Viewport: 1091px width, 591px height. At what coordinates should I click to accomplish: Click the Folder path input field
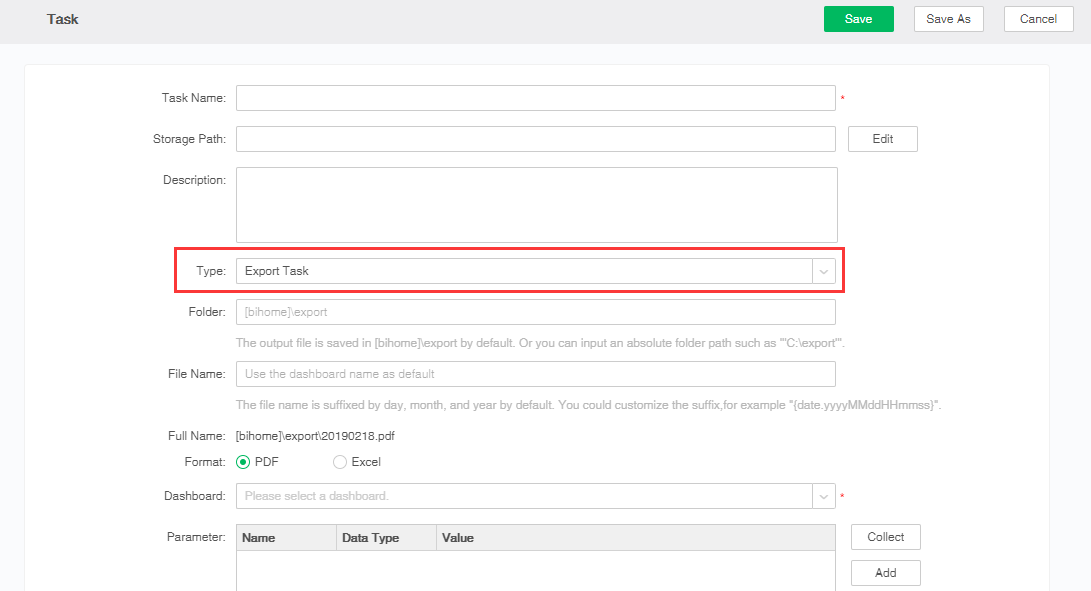[535, 312]
